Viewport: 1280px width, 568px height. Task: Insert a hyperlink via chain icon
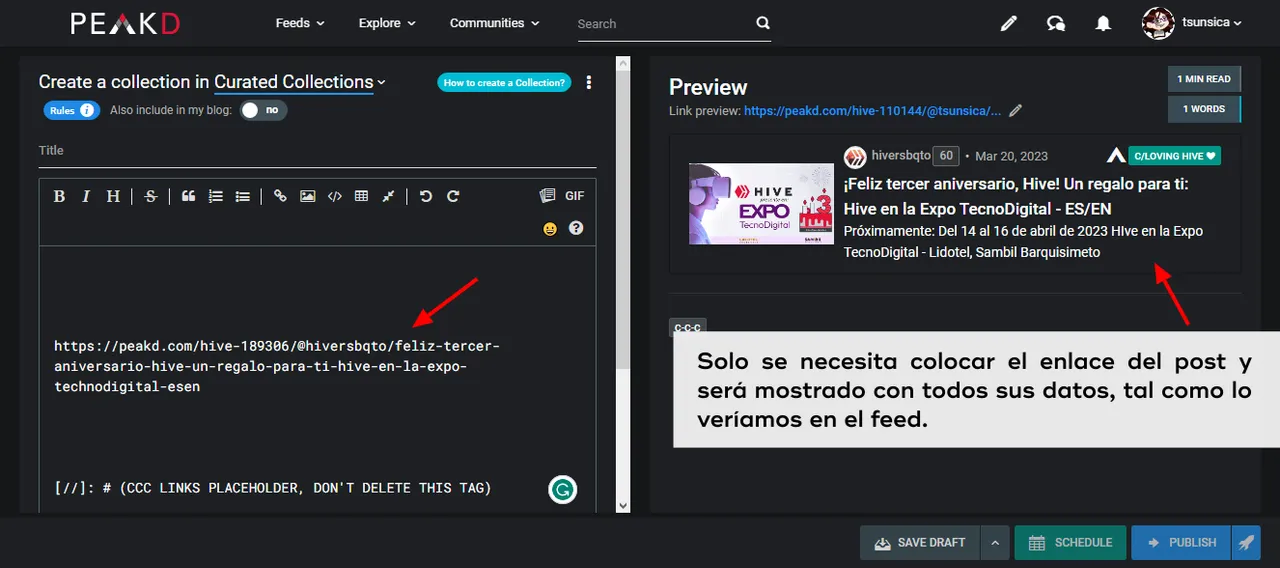tap(280, 196)
